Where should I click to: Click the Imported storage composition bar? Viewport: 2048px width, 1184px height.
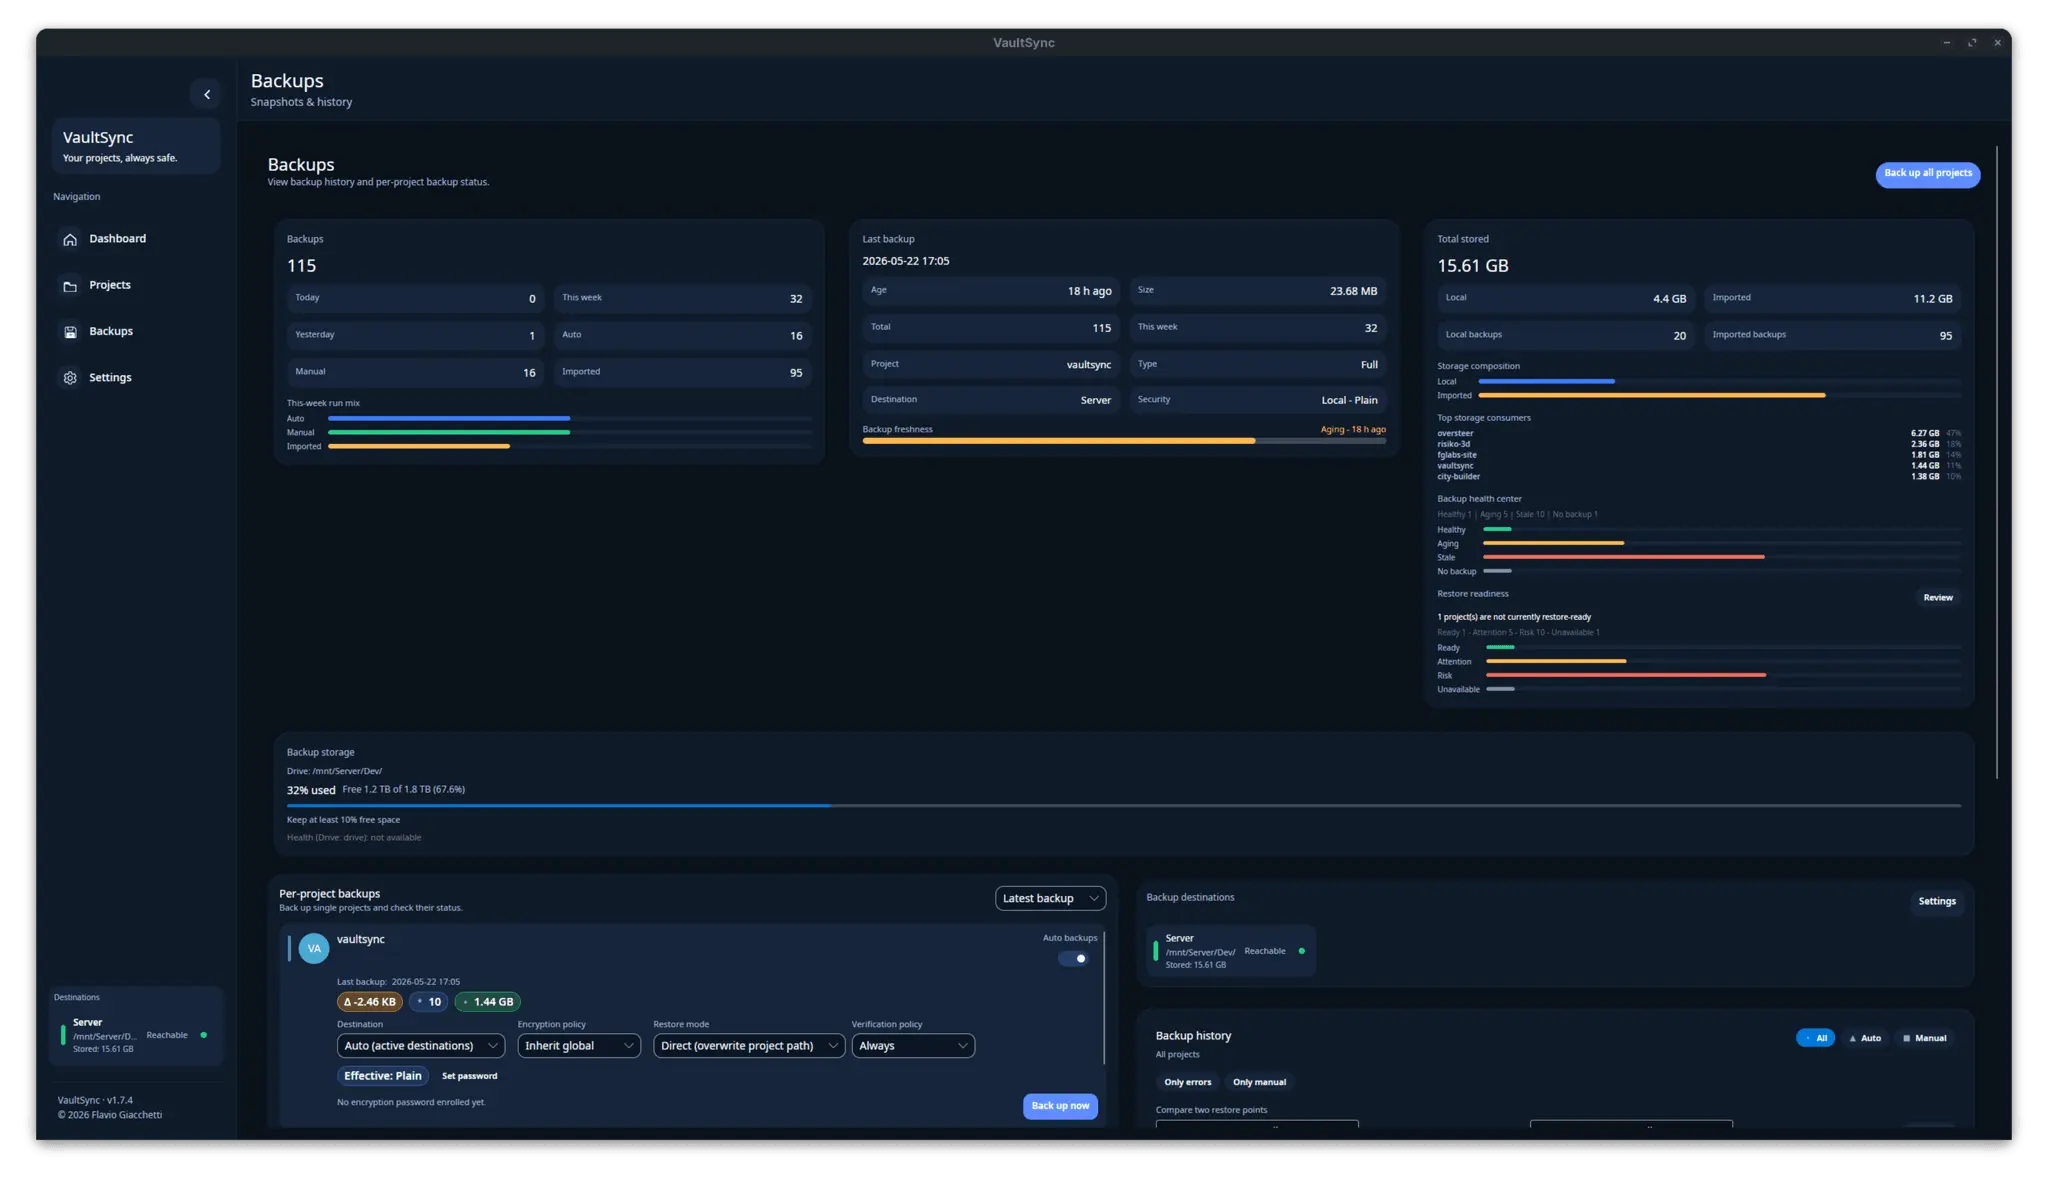(1718, 396)
